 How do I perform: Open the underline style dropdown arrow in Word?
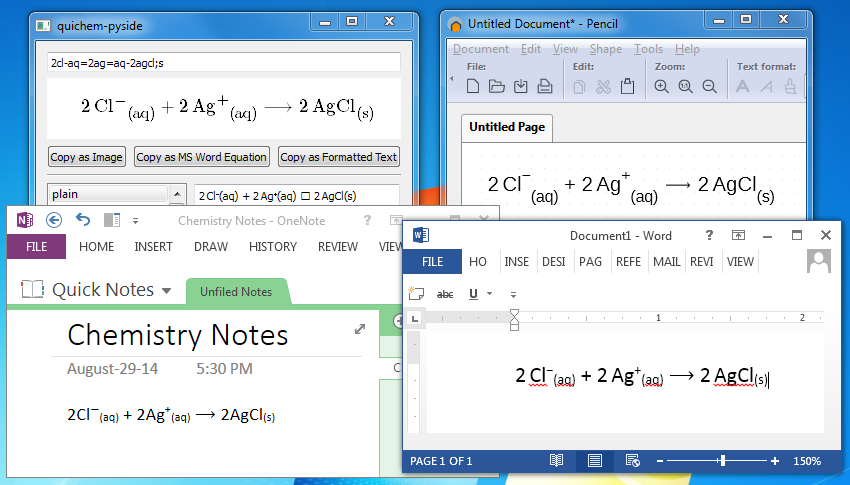click(x=490, y=294)
